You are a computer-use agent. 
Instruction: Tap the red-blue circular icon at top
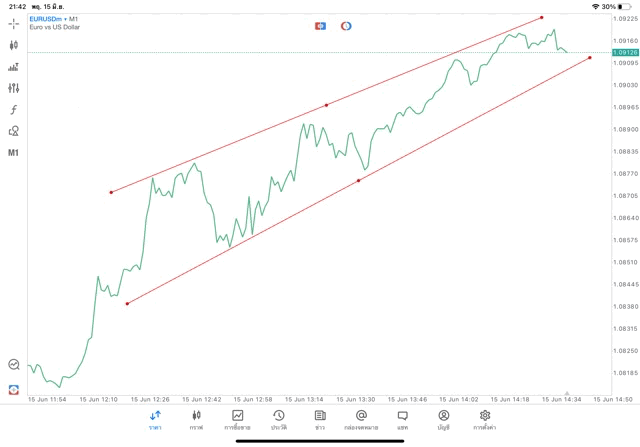[346, 25]
